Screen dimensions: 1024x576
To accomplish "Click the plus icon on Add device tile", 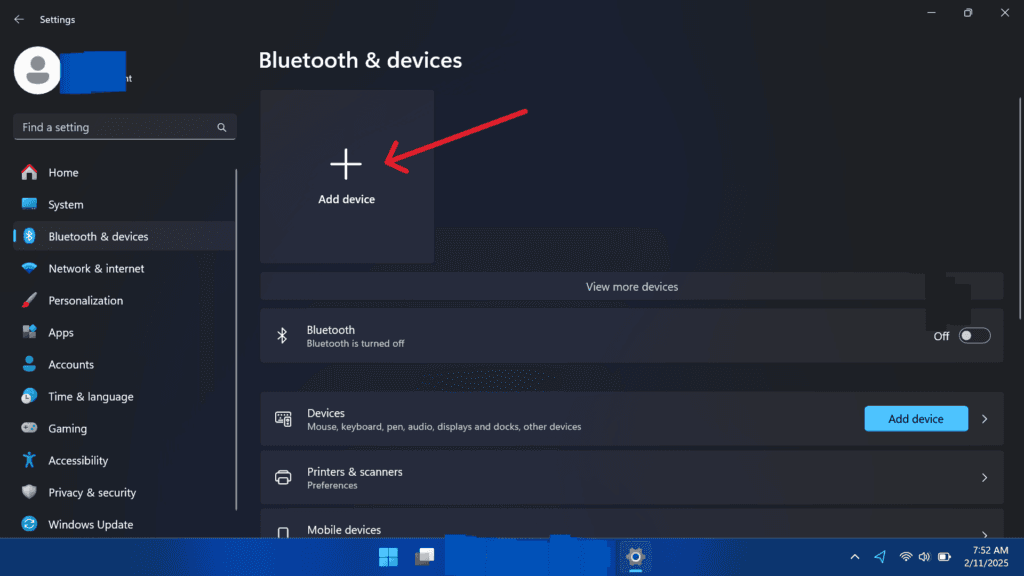I will click(346, 164).
